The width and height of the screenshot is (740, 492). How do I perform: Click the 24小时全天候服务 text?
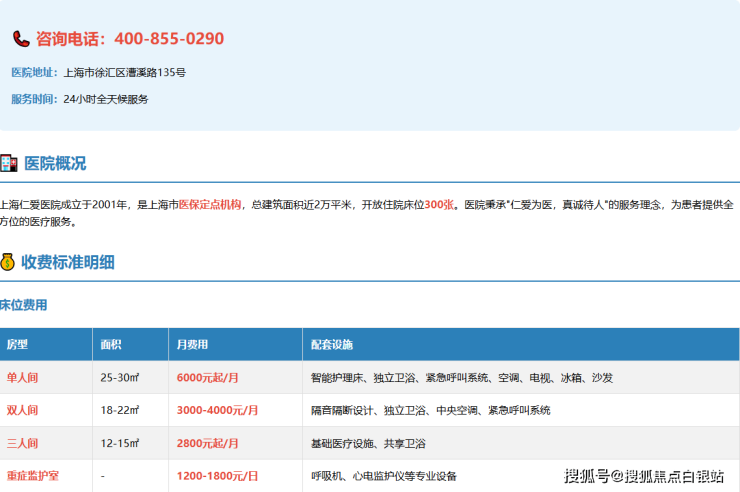(105, 99)
